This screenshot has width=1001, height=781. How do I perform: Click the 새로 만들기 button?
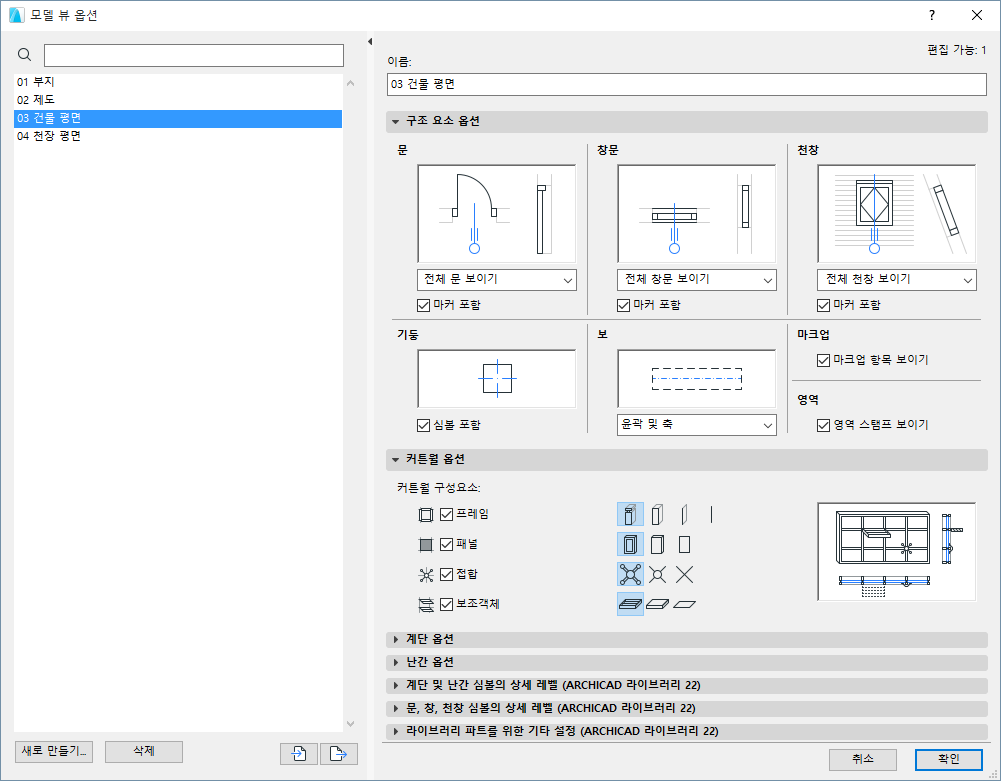tap(52, 752)
